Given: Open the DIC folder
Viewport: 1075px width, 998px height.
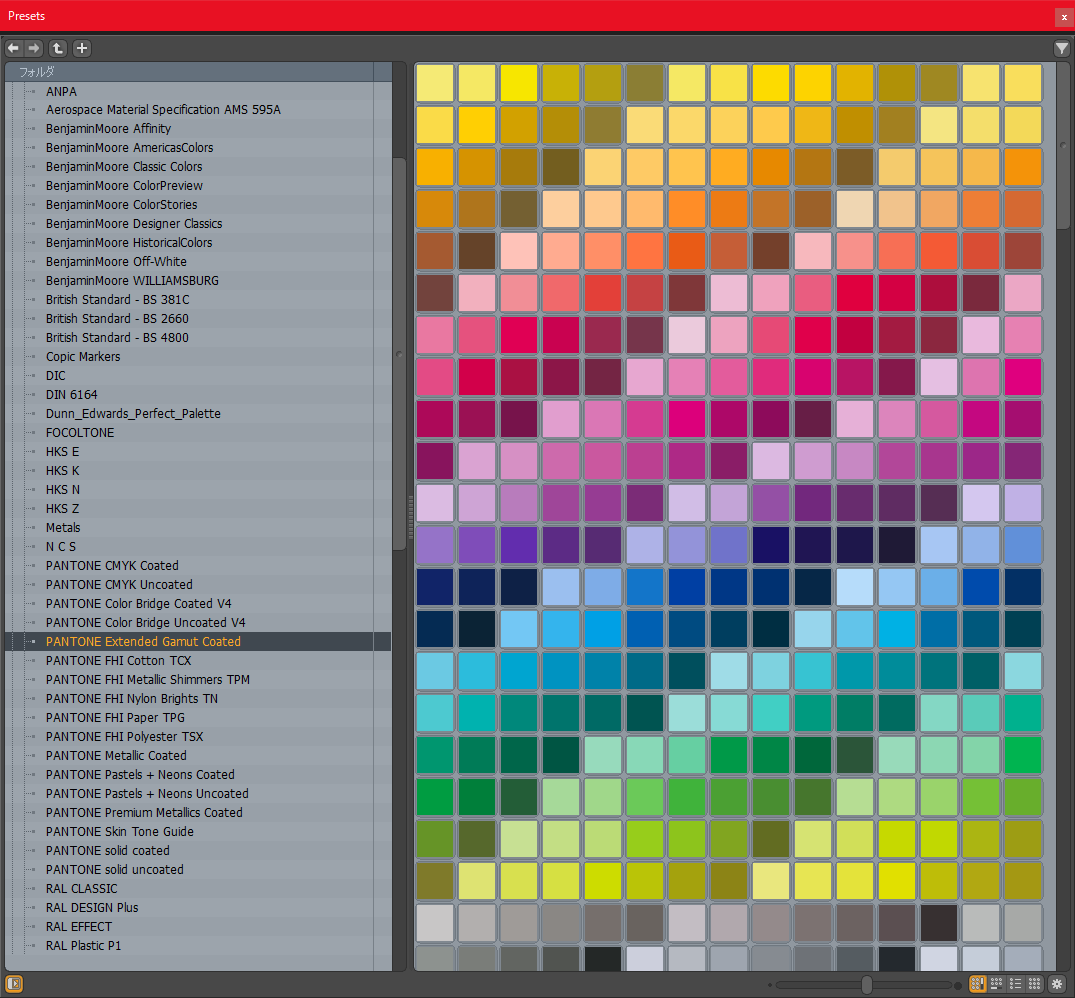Looking at the screenshot, I should [56, 376].
